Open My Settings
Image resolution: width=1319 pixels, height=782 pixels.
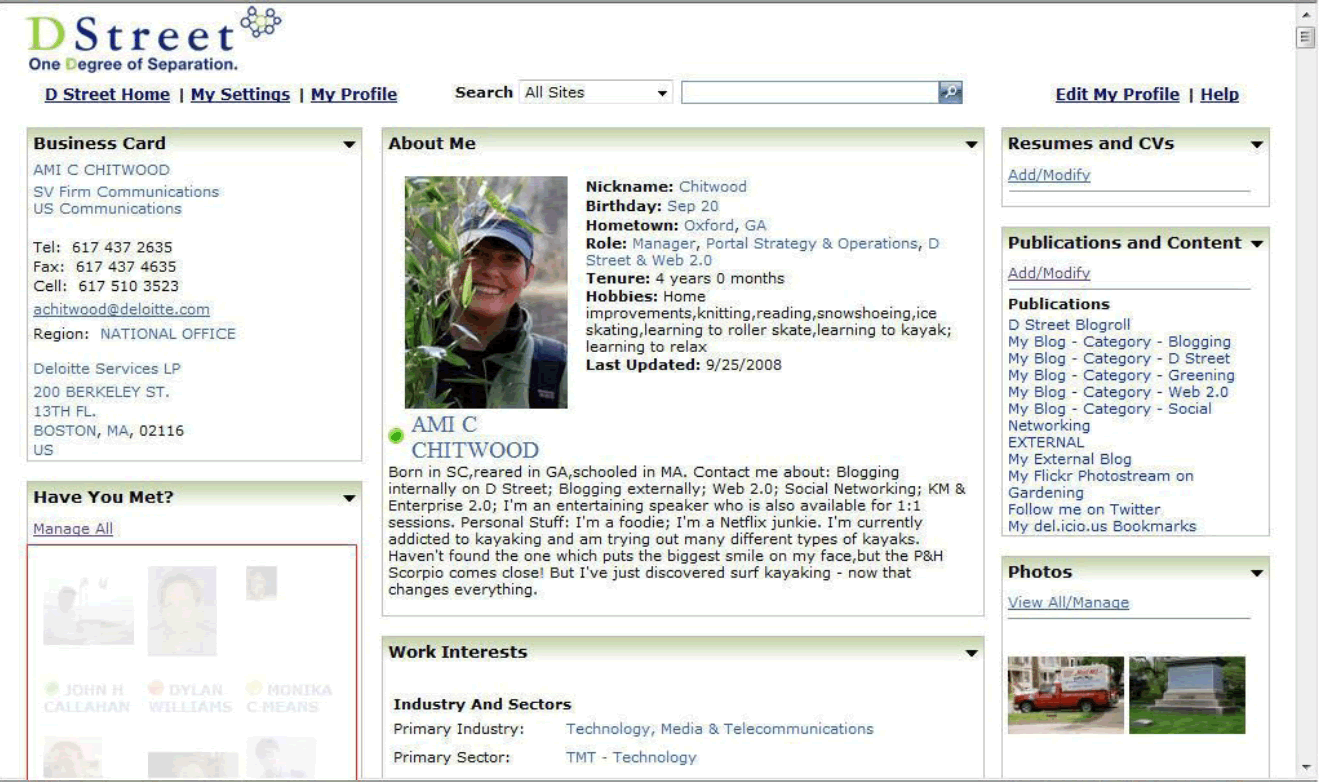coord(240,95)
